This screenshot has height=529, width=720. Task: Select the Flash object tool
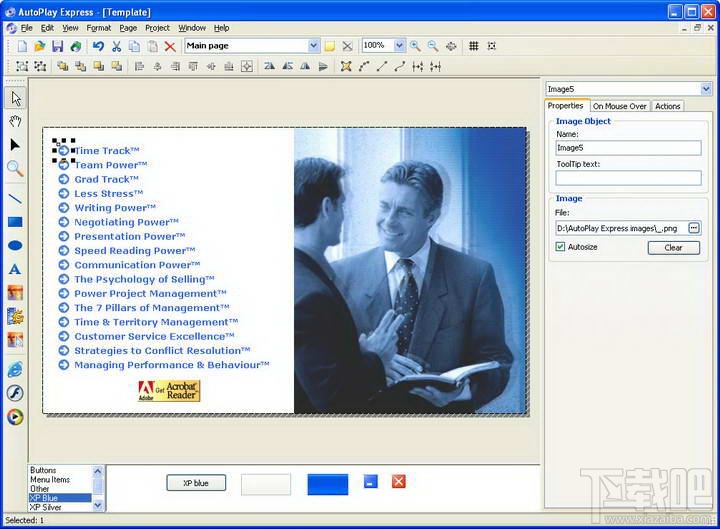click(15, 393)
